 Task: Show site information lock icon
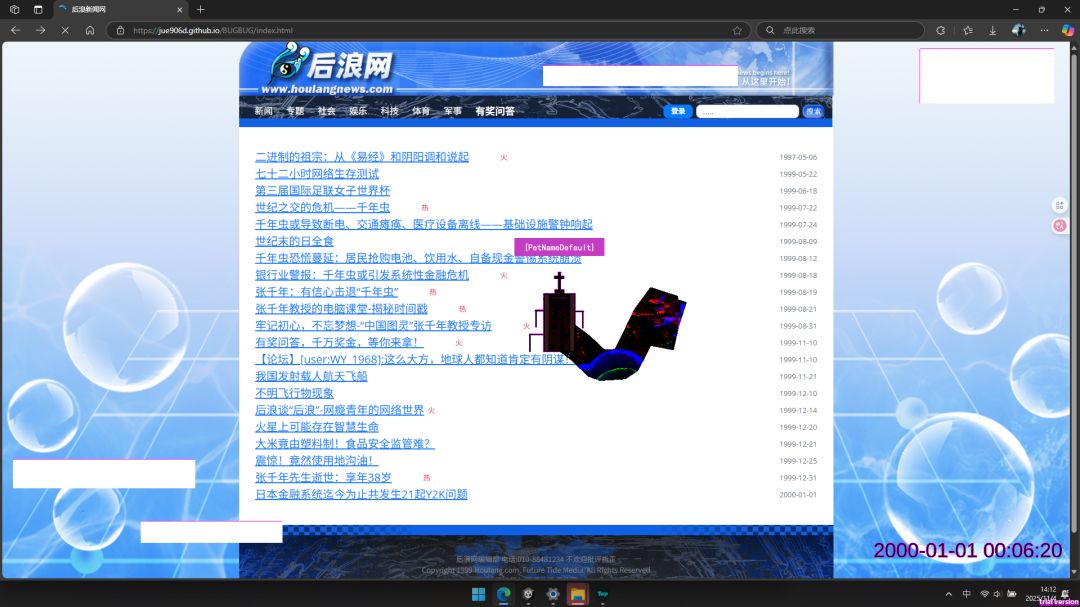tap(121, 30)
